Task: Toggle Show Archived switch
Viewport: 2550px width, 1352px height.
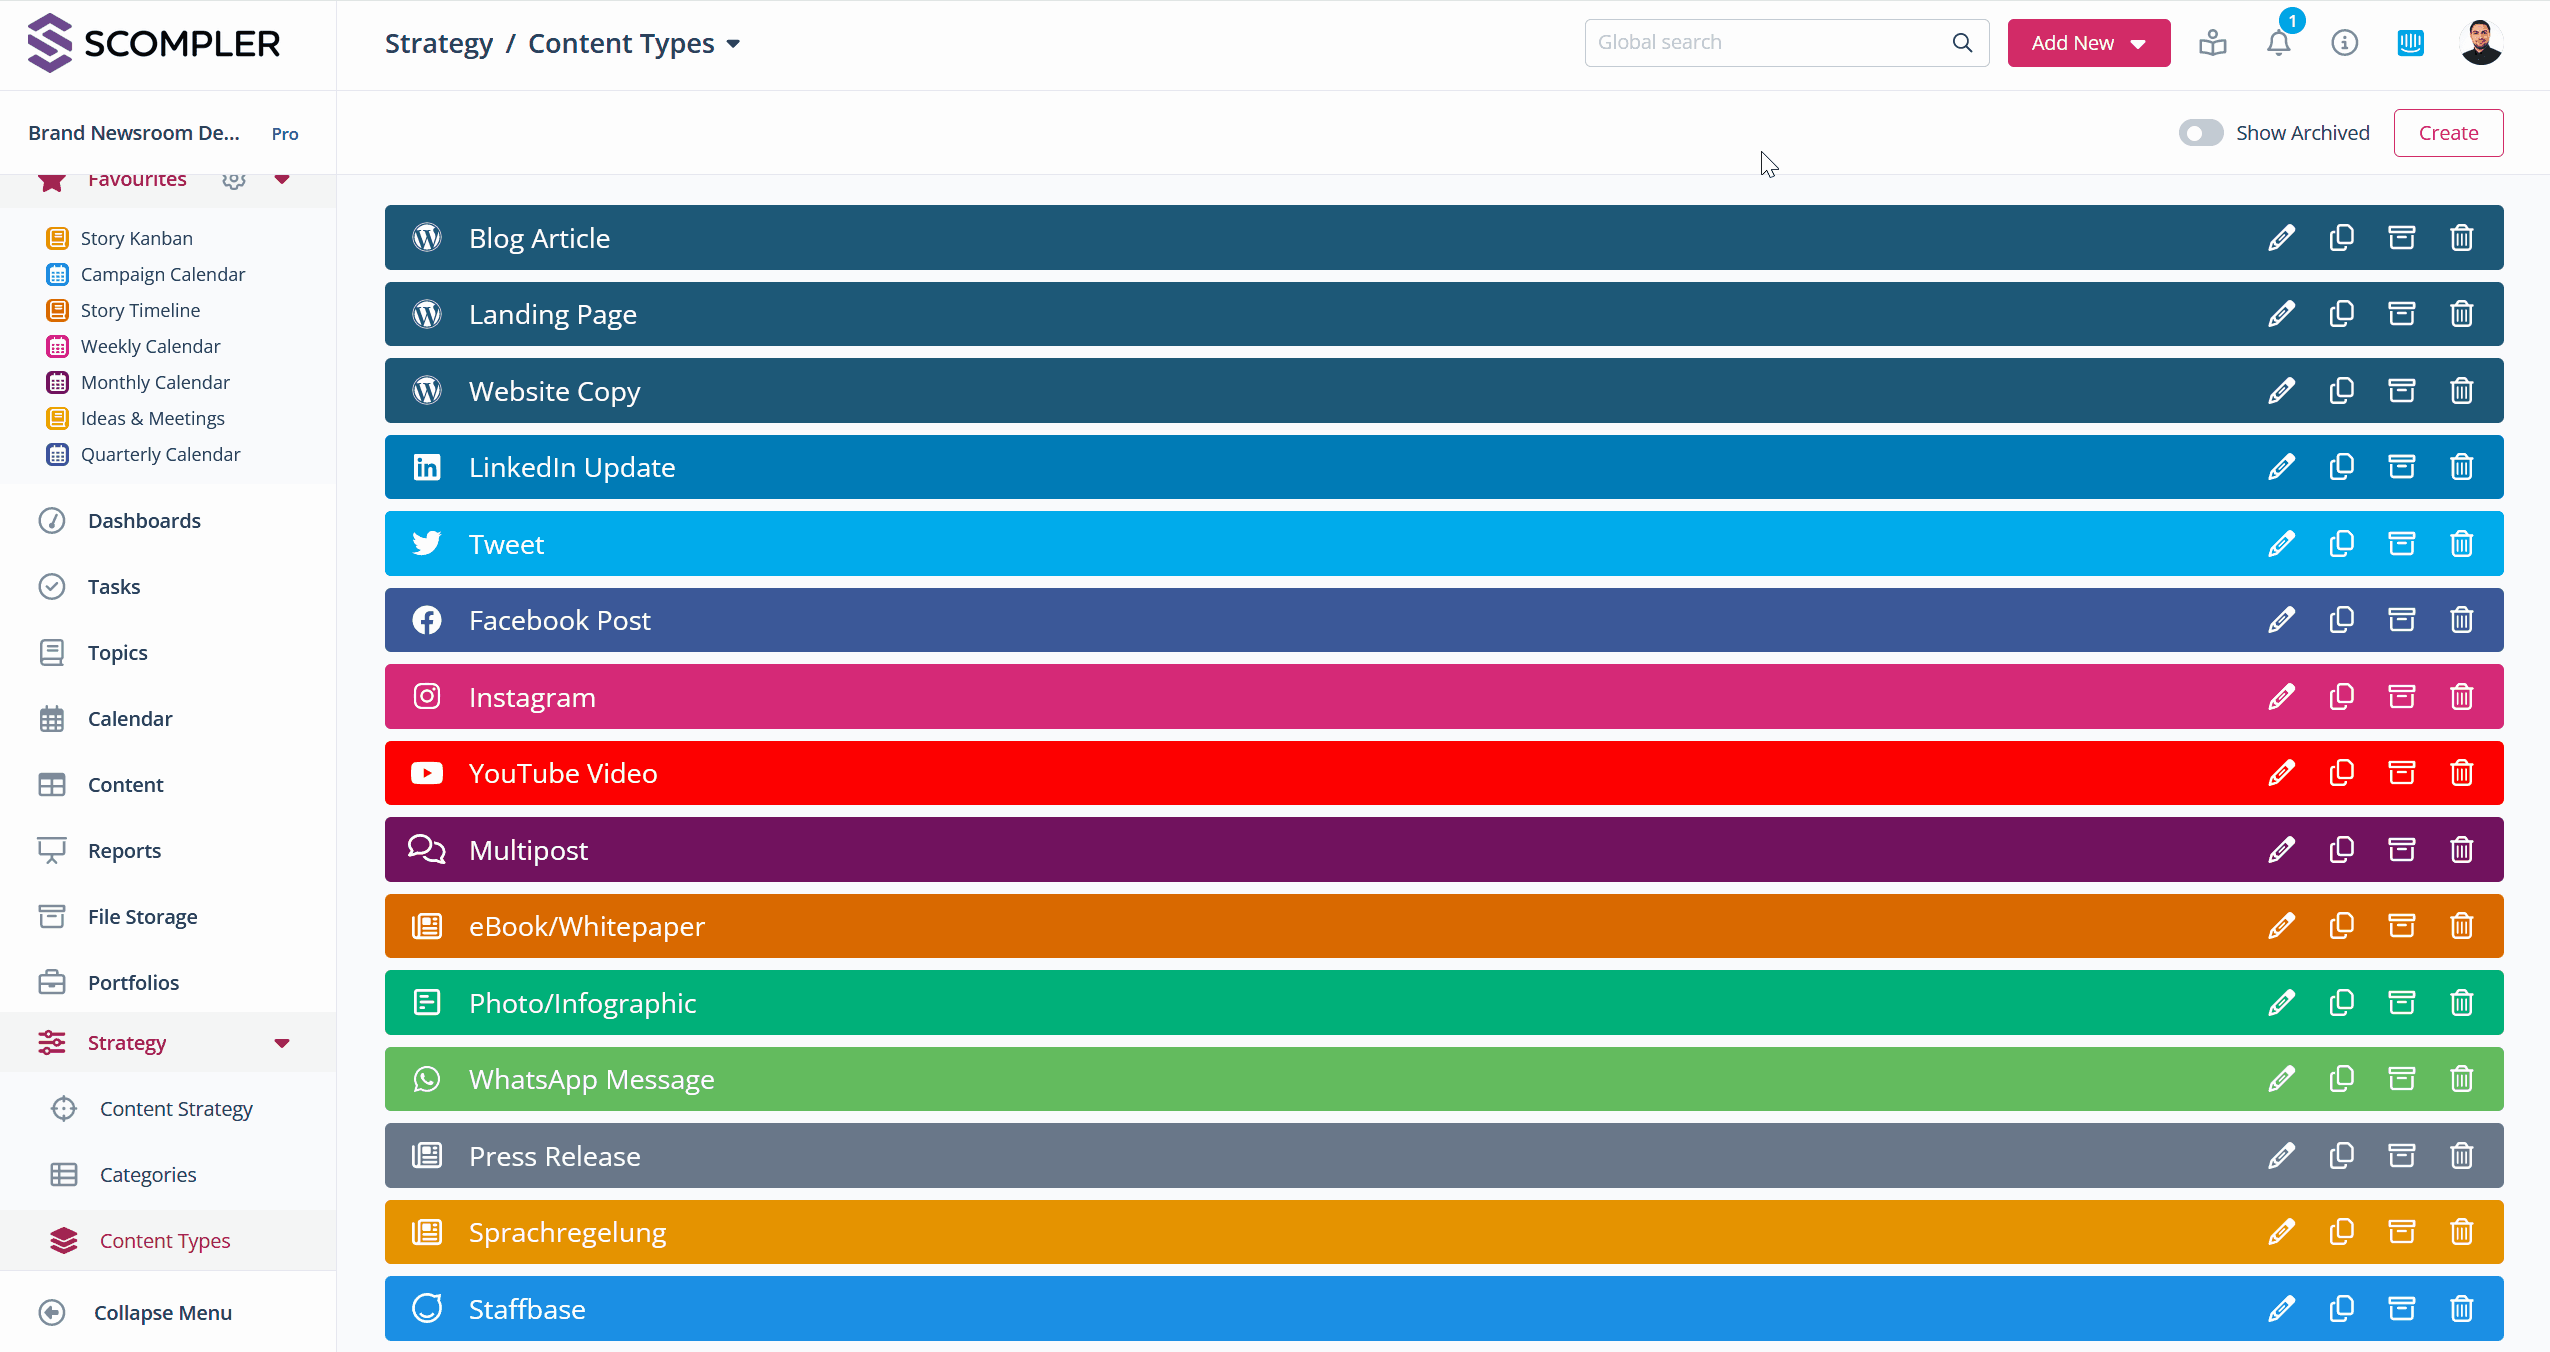Action: [x=2200, y=133]
